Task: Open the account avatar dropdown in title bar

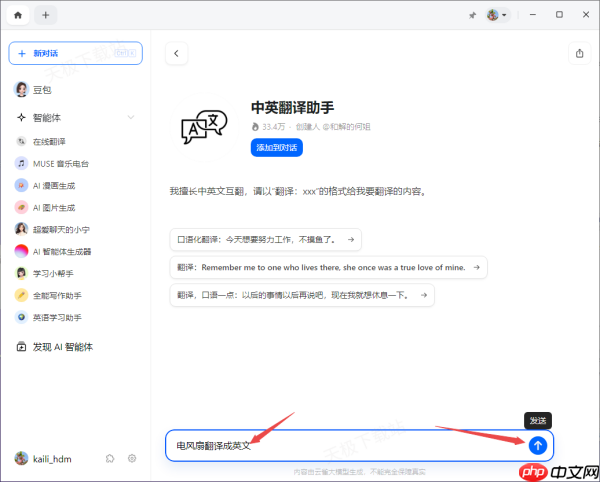Action: [x=497, y=15]
